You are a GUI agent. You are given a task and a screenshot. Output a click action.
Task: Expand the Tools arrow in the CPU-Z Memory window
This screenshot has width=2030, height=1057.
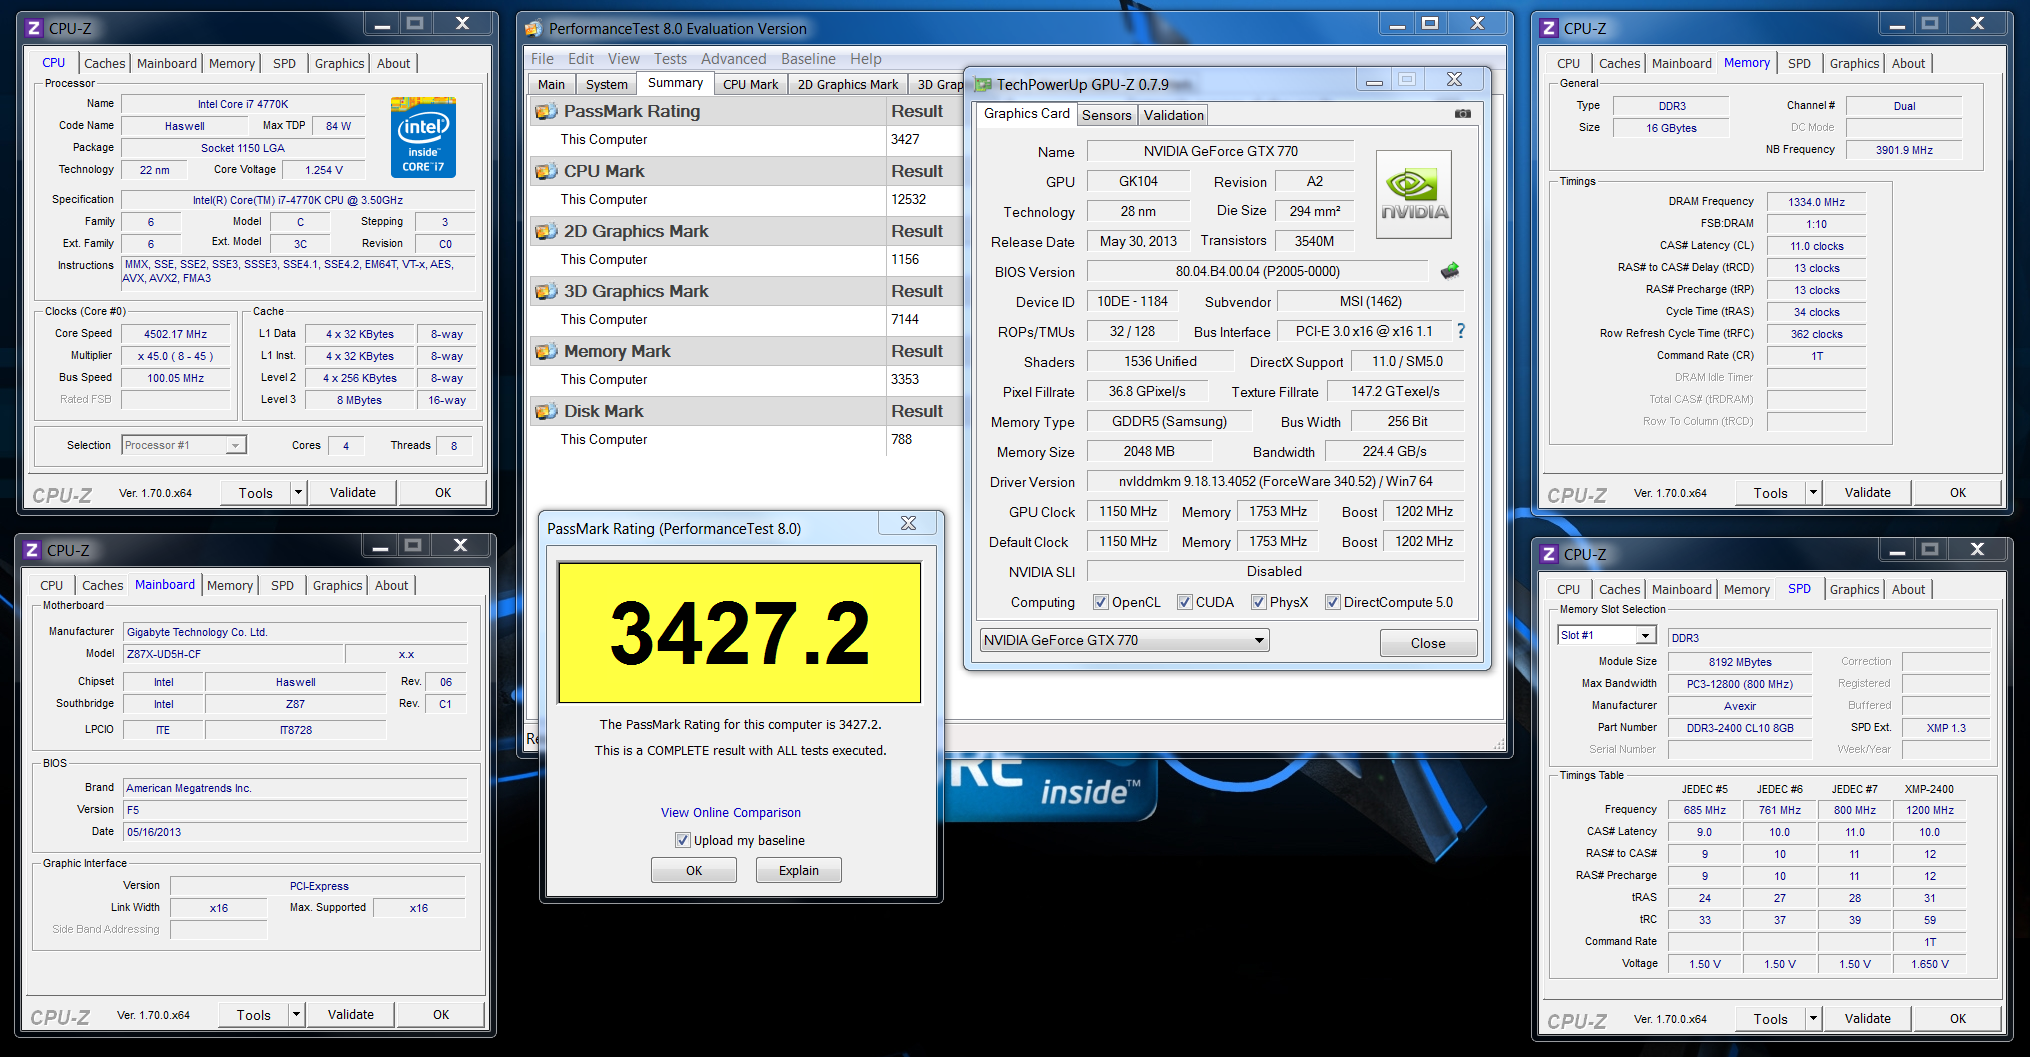tap(1813, 492)
